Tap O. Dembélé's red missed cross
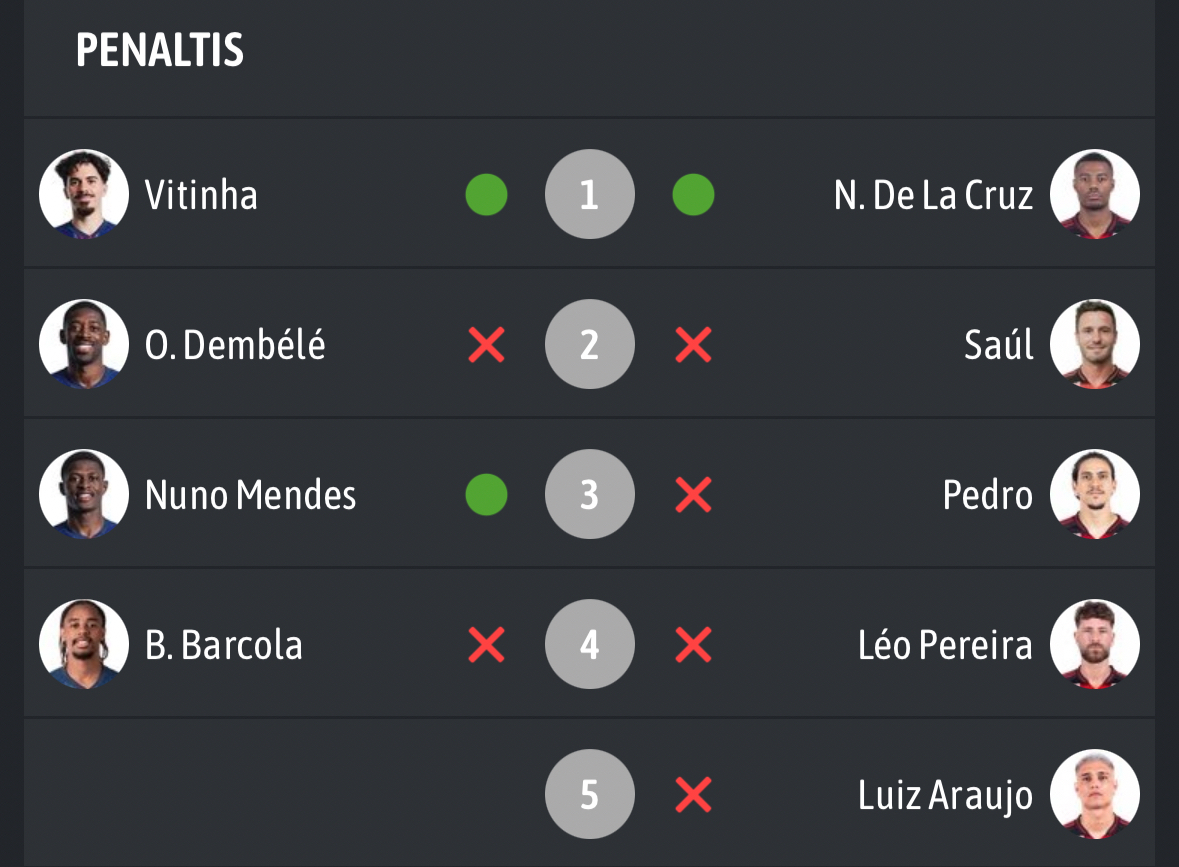The height and width of the screenshot is (867, 1179). 486,345
